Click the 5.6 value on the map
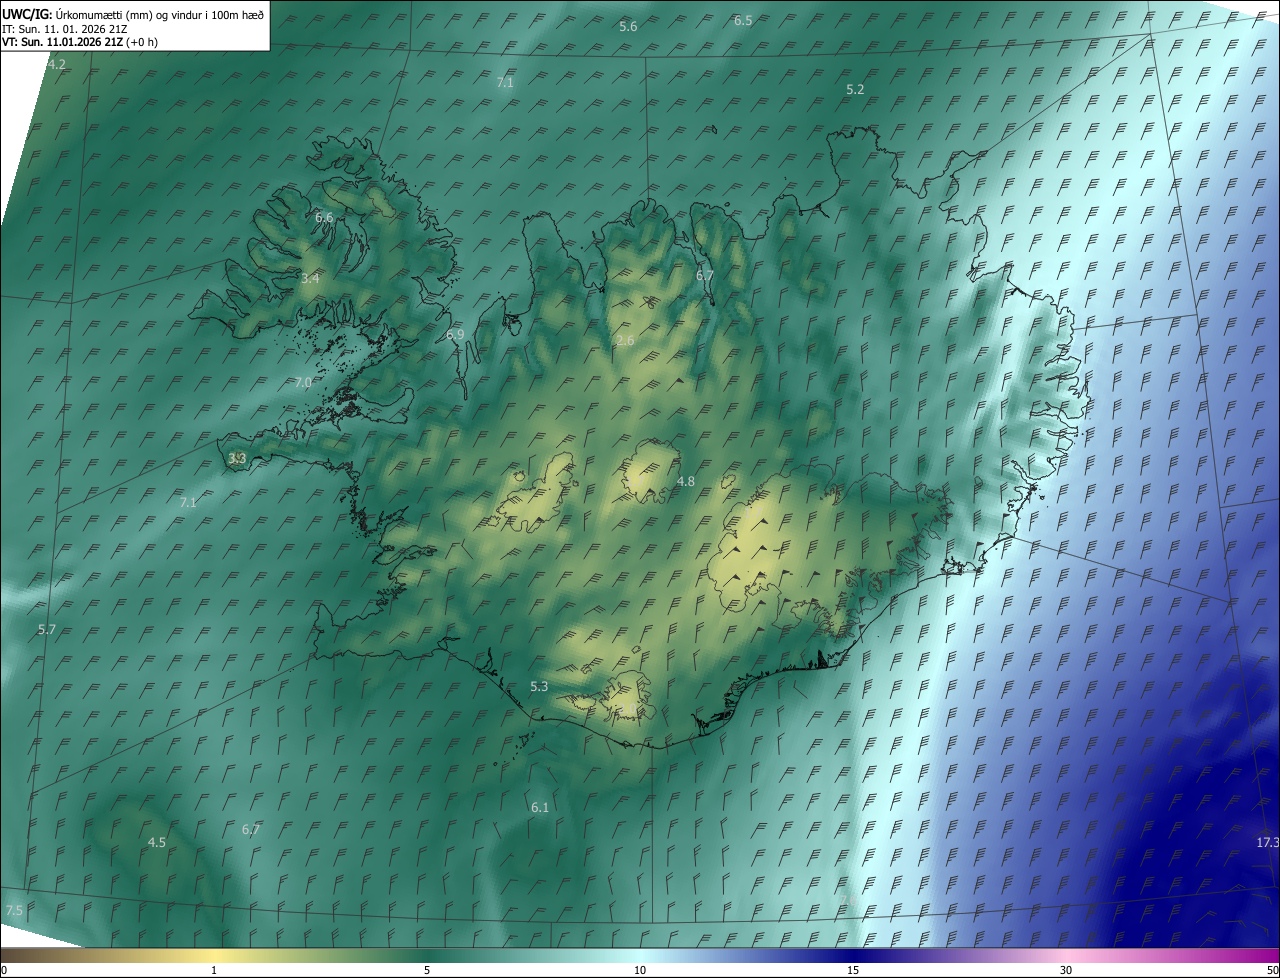The image size is (1280, 978). [628, 27]
